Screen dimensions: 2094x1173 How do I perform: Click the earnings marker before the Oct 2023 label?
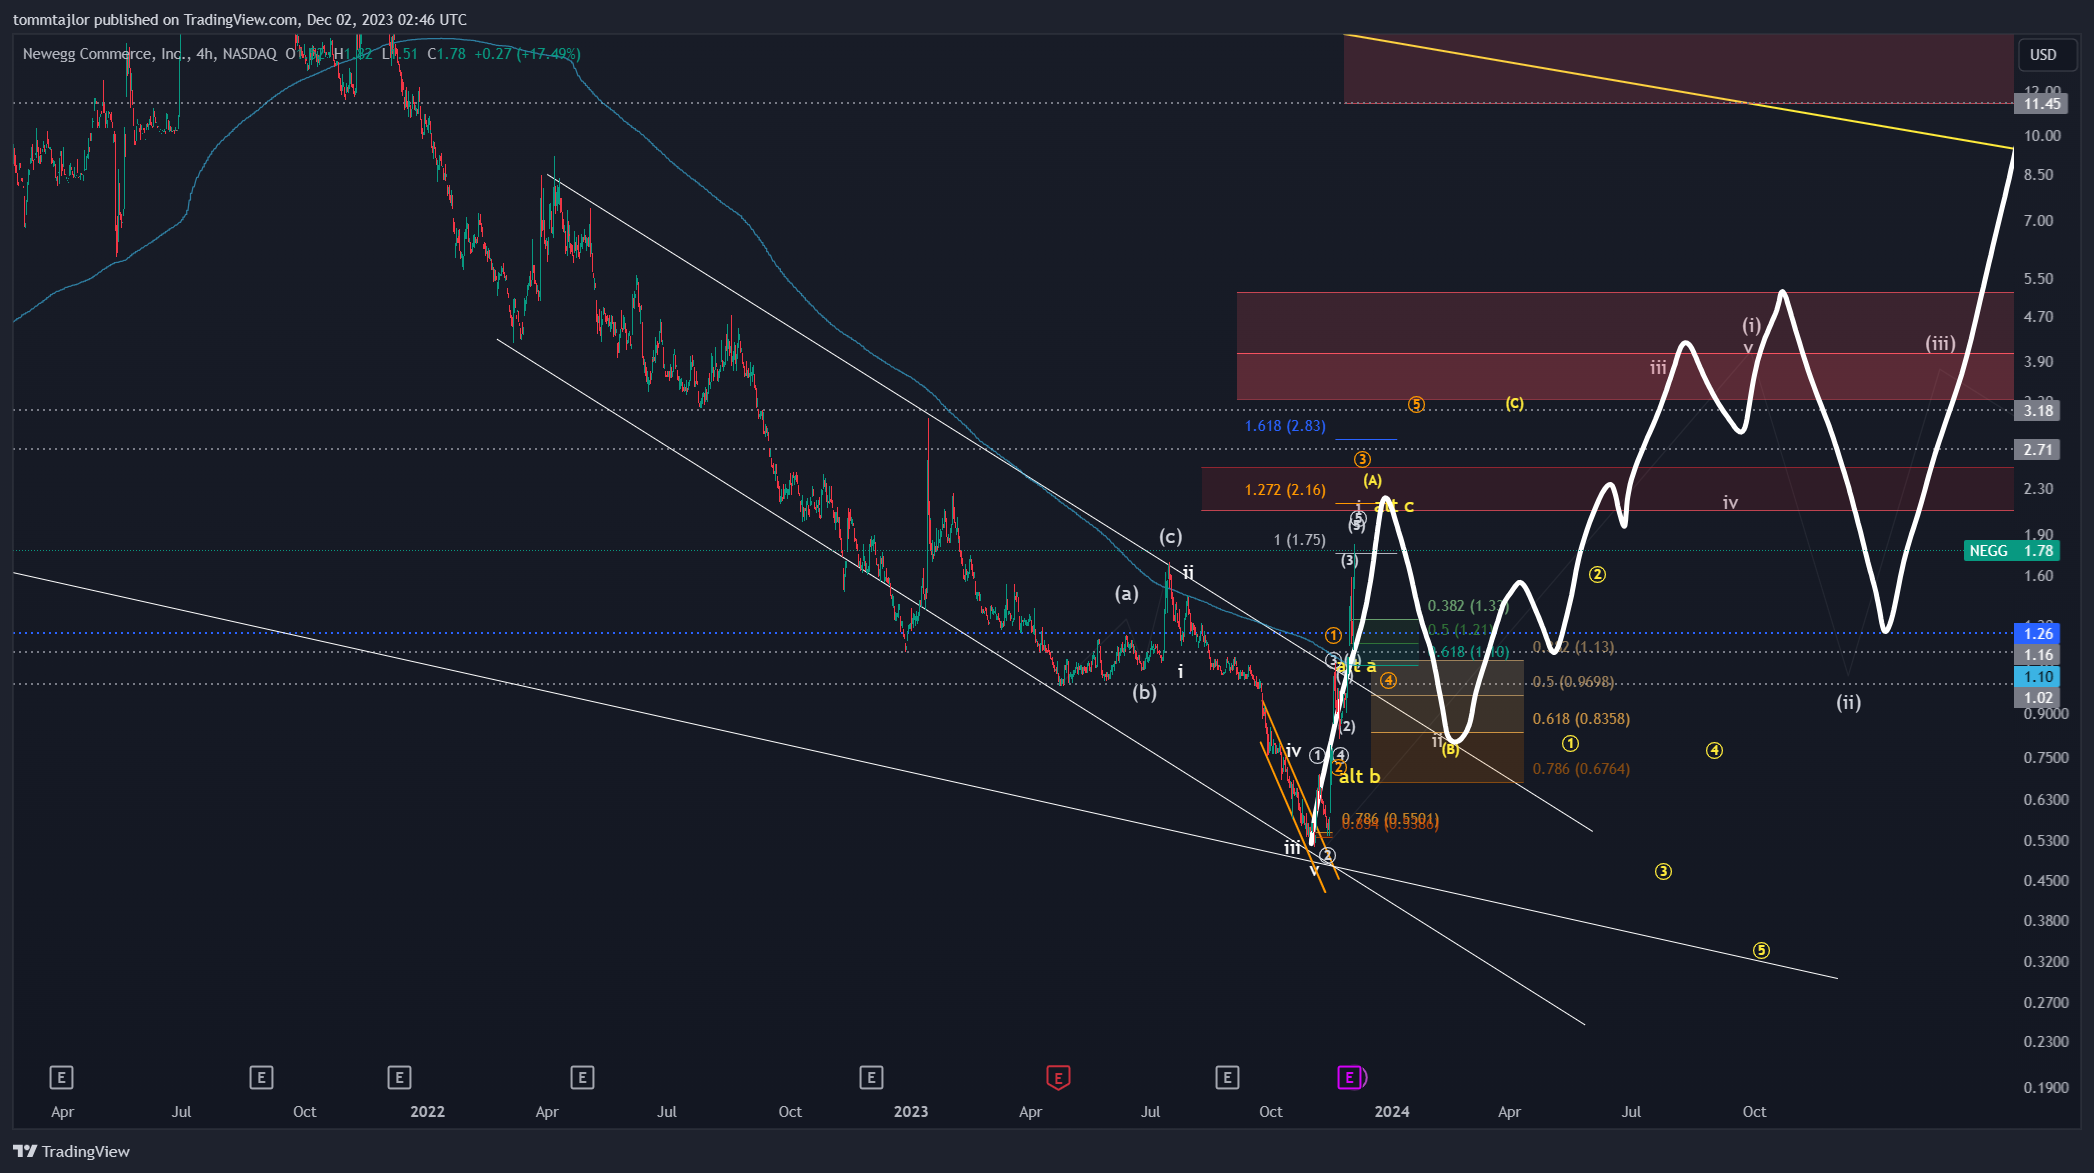(x=1227, y=1077)
